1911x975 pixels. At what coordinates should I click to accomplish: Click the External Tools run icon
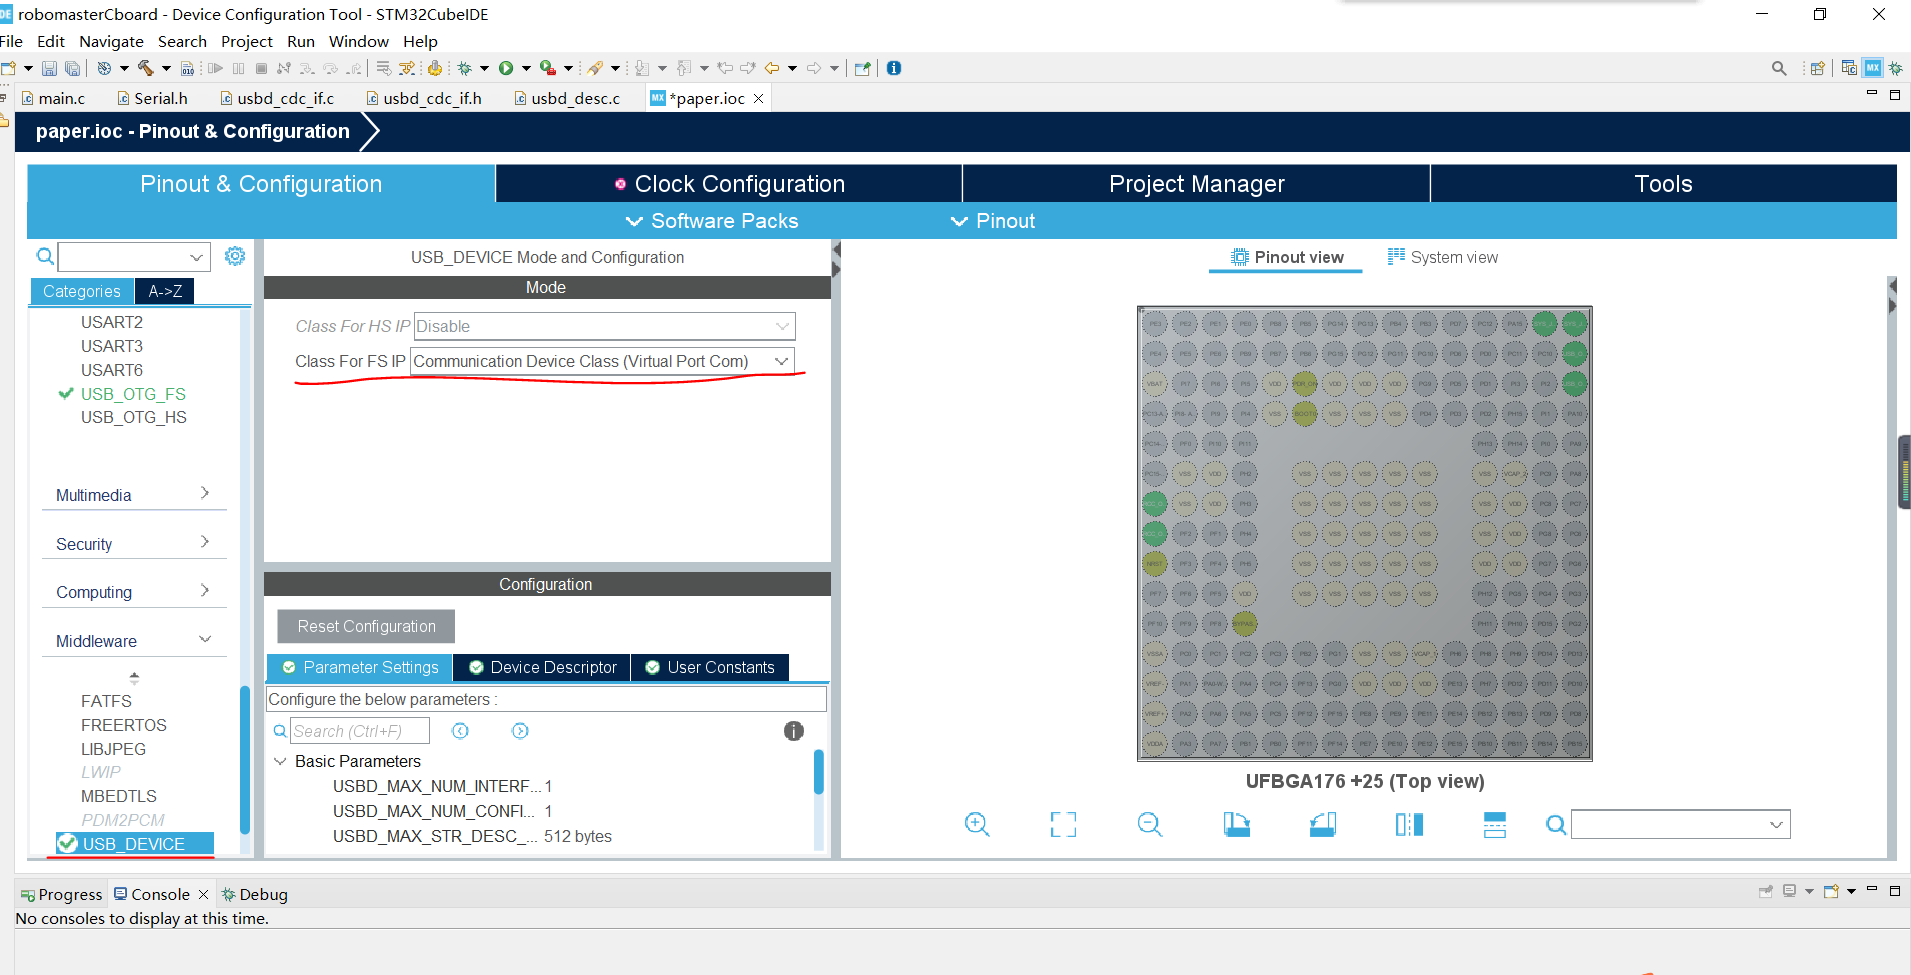pyautogui.click(x=548, y=68)
